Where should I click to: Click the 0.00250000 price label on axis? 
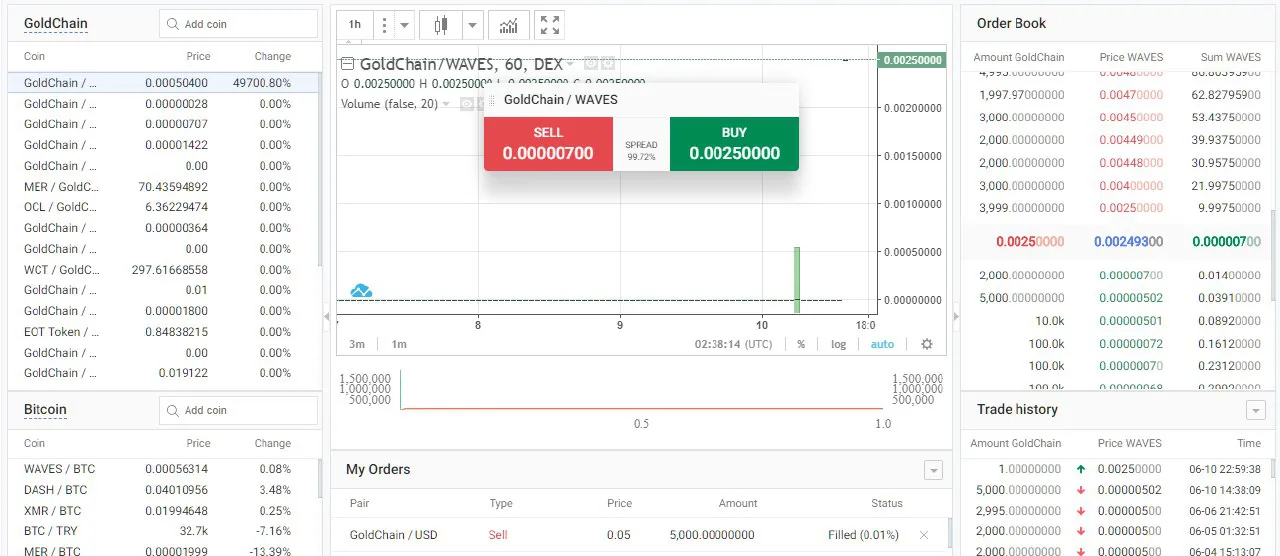click(x=911, y=60)
